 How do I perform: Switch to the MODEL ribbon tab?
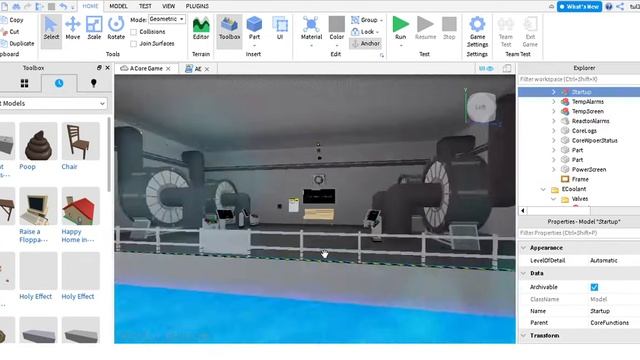[118, 6]
